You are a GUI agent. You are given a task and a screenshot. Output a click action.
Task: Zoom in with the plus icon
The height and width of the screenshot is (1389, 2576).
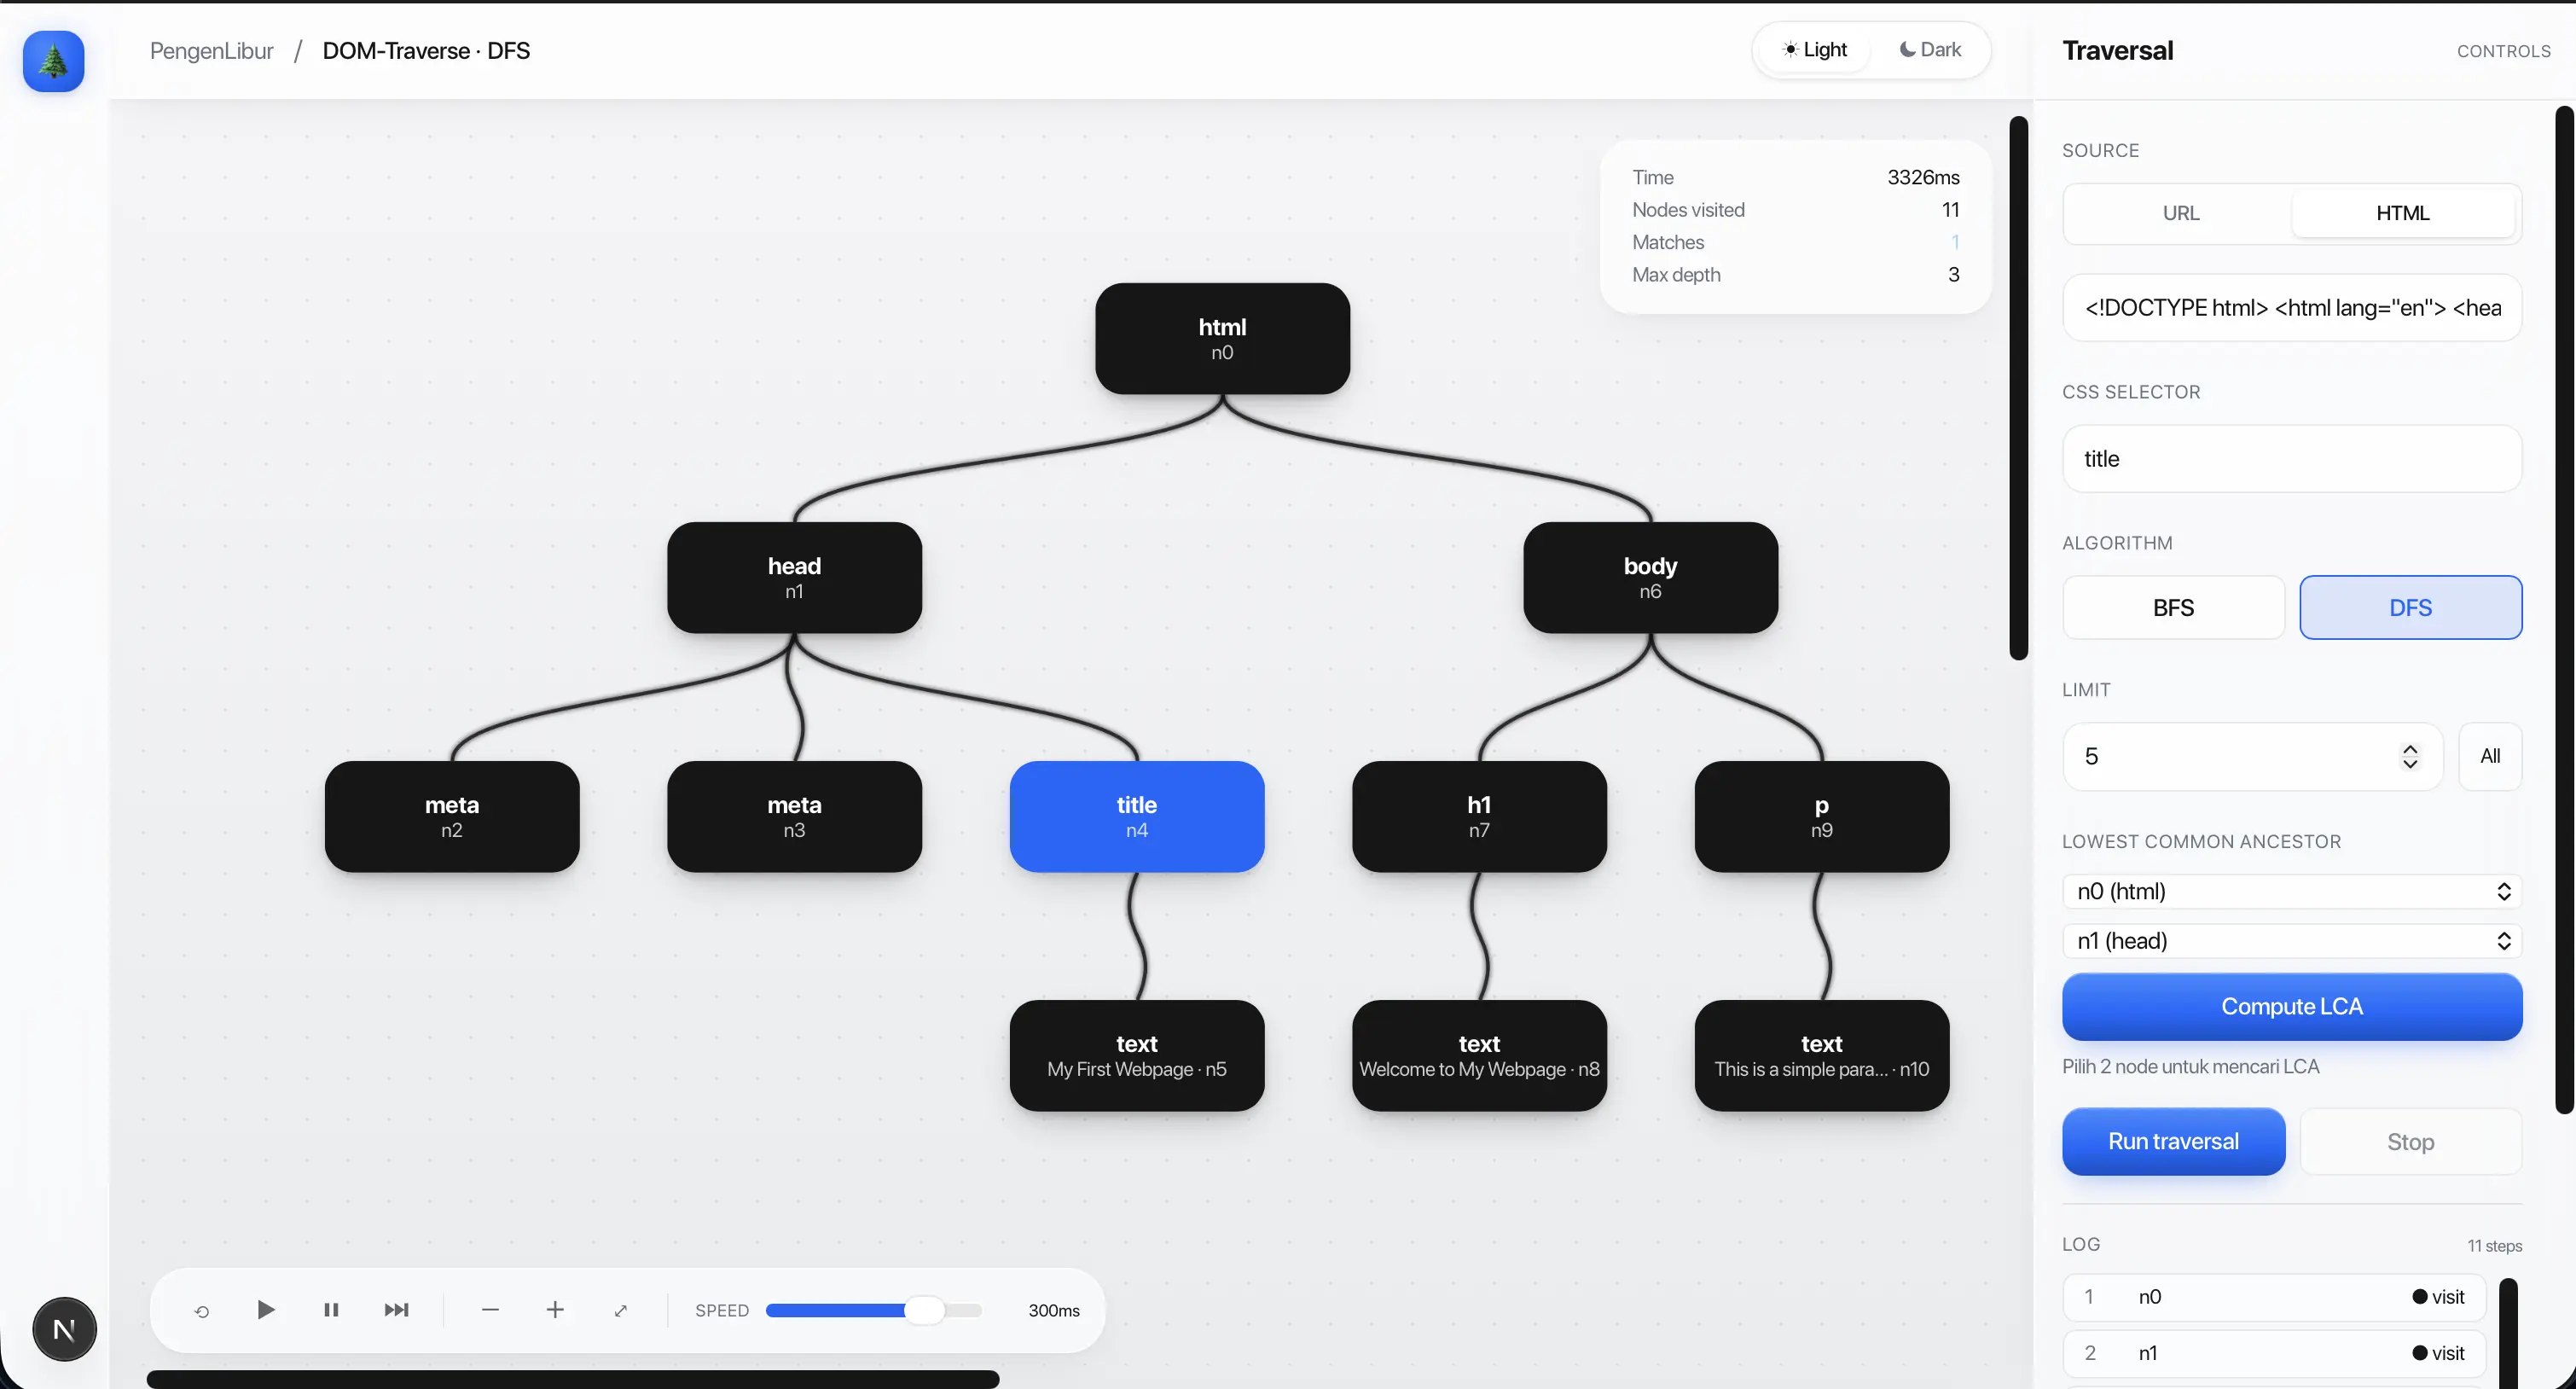click(555, 1310)
